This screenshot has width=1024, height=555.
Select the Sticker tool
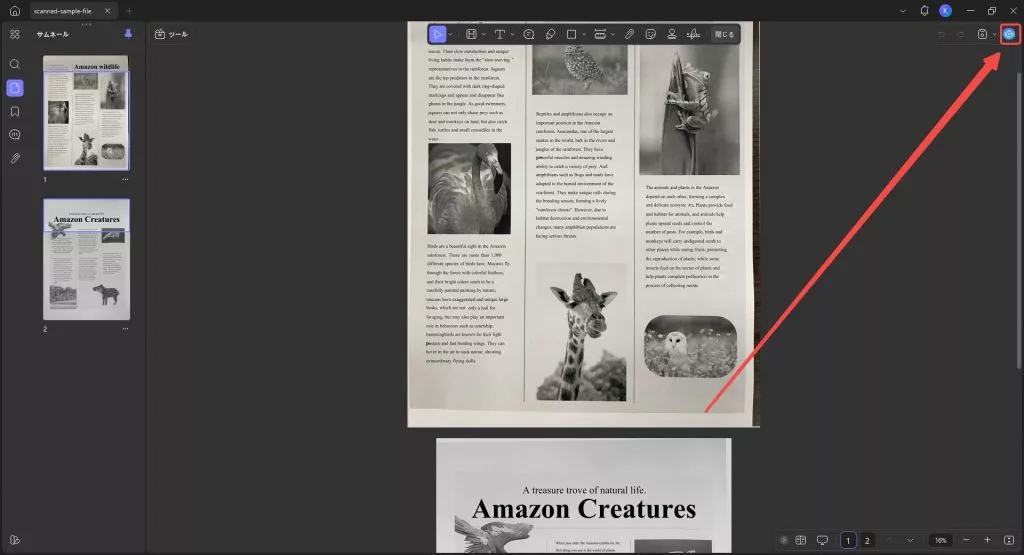[x=650, y=34]
